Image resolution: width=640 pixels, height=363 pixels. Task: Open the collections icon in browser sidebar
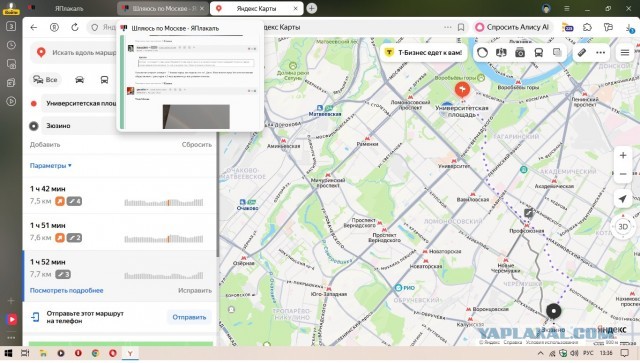click(11, 82)
